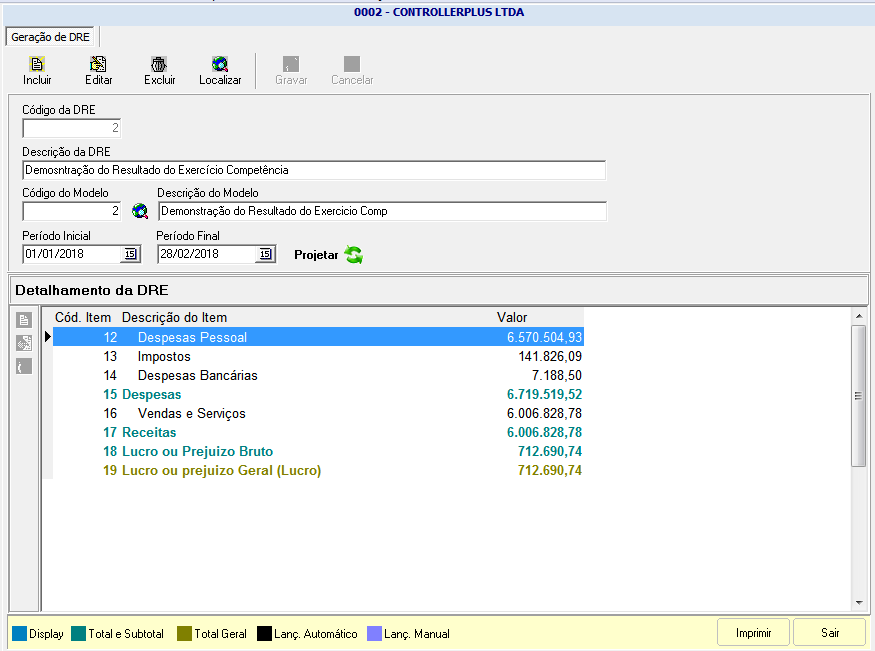875x651 pixels.
Task: Click the Sair button
Action: pos(830,633)
